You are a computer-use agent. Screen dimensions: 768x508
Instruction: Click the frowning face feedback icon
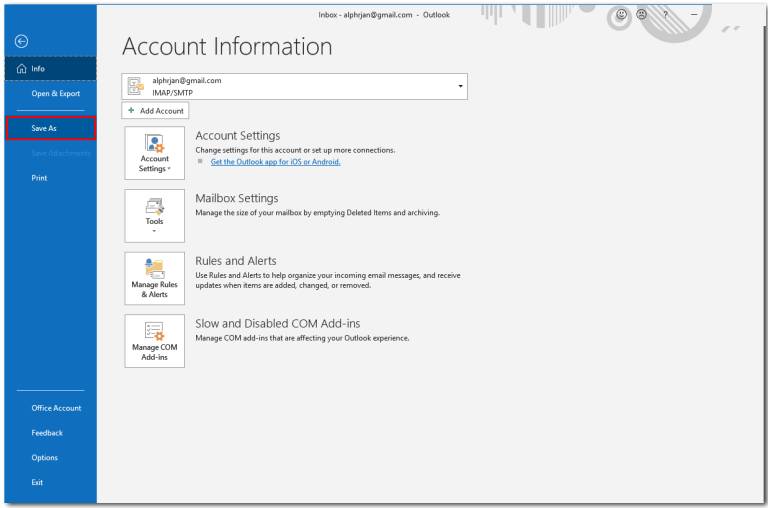tap(642, 15)
